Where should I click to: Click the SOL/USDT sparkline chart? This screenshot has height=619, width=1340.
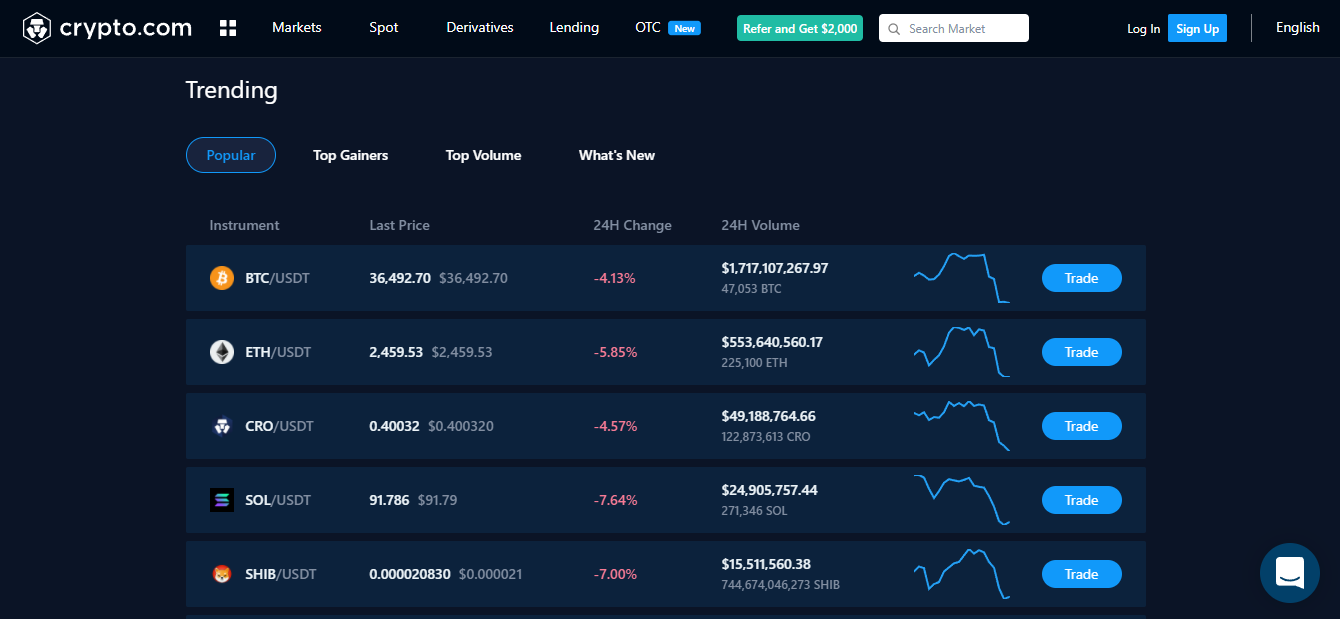[962, 500]
